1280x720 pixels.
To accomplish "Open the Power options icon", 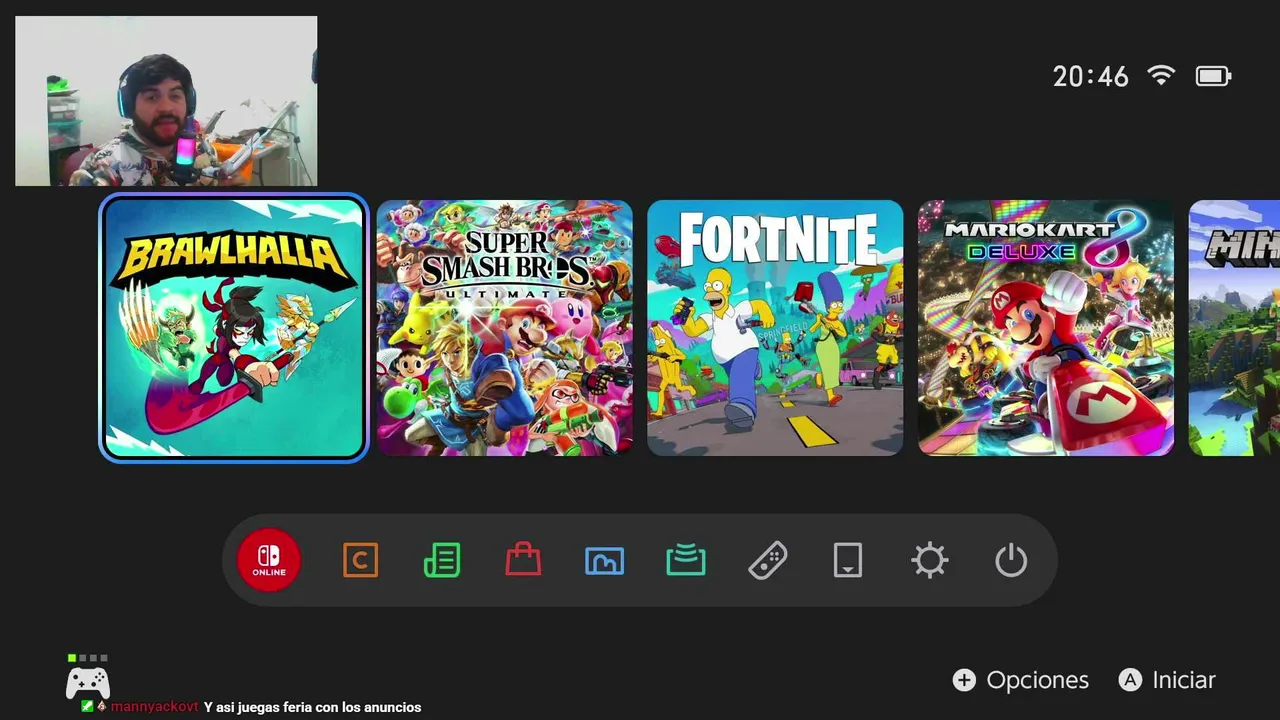I will [x=1011, y=560].
